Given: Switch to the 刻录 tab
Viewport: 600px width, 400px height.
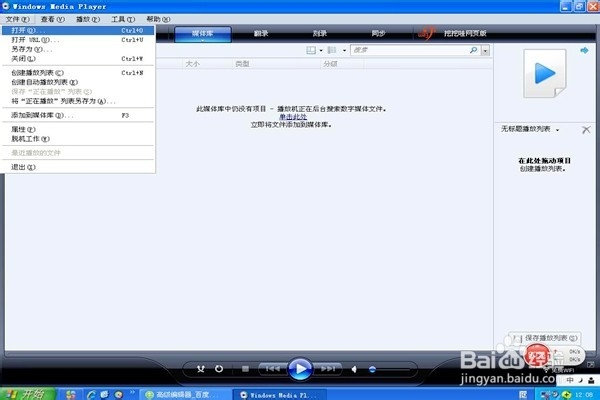Looking at the screenshot, I should [320, 34].
